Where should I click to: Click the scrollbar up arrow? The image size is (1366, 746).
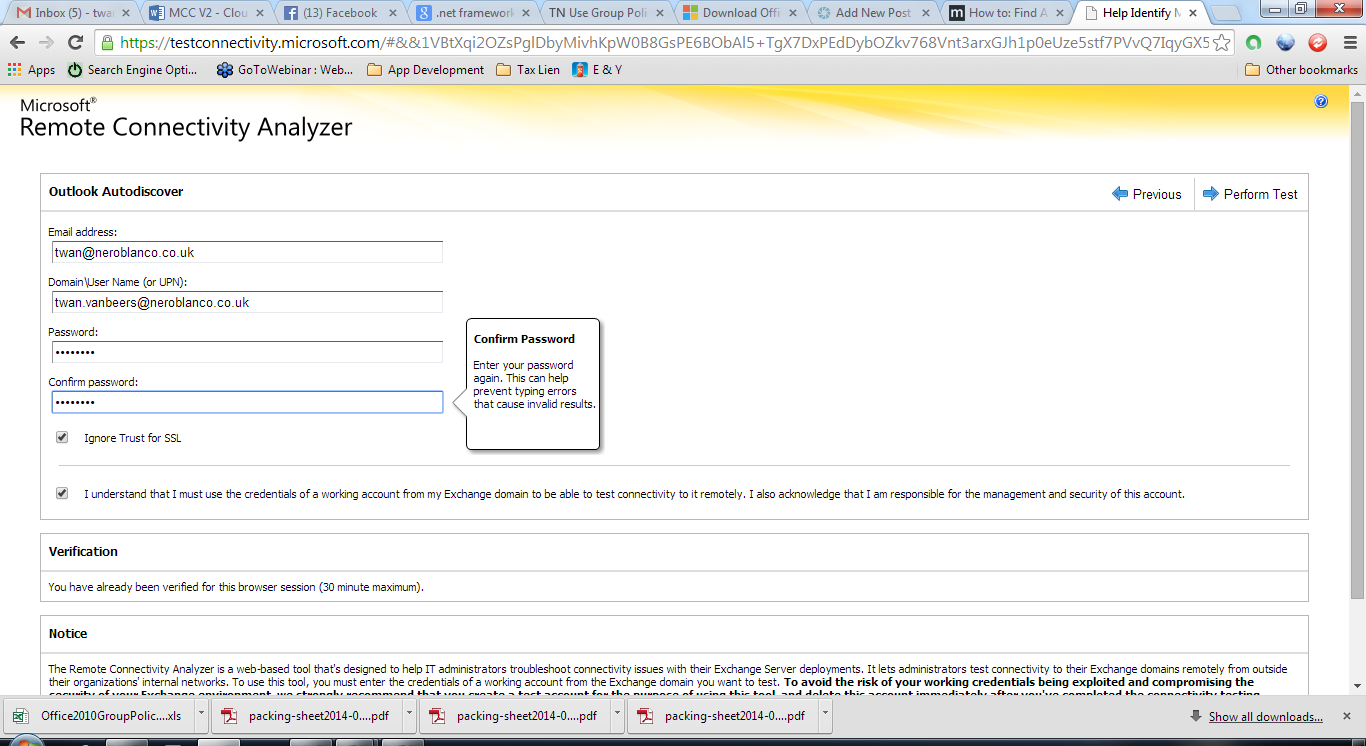(1357, 93)
